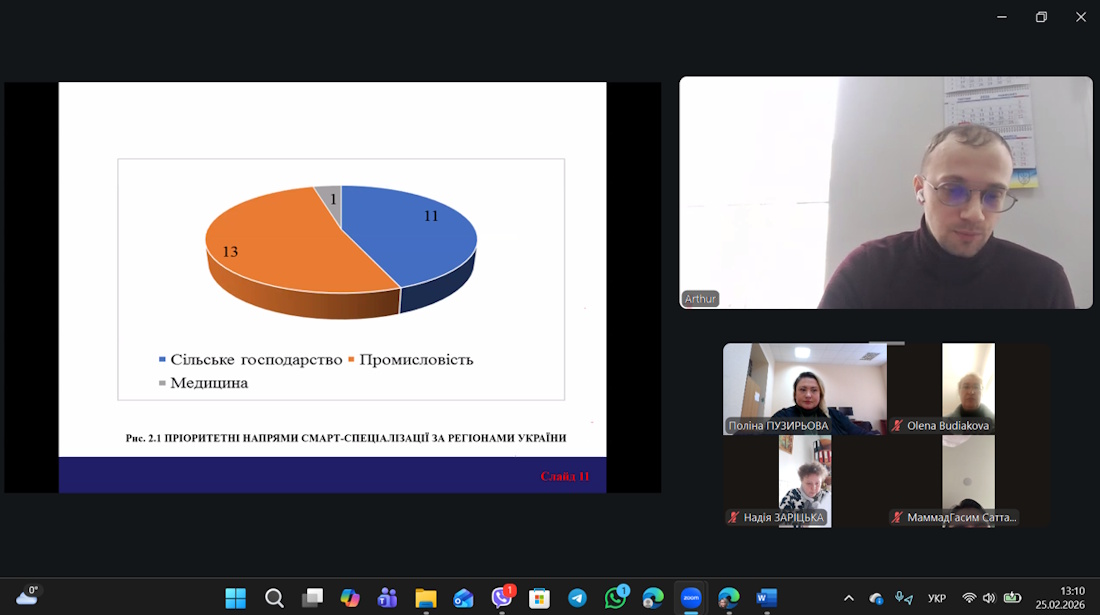This screenshot has width=1100, height=615.
Task: Open WhatsApp taskbar icon
Action: point(615,598)
